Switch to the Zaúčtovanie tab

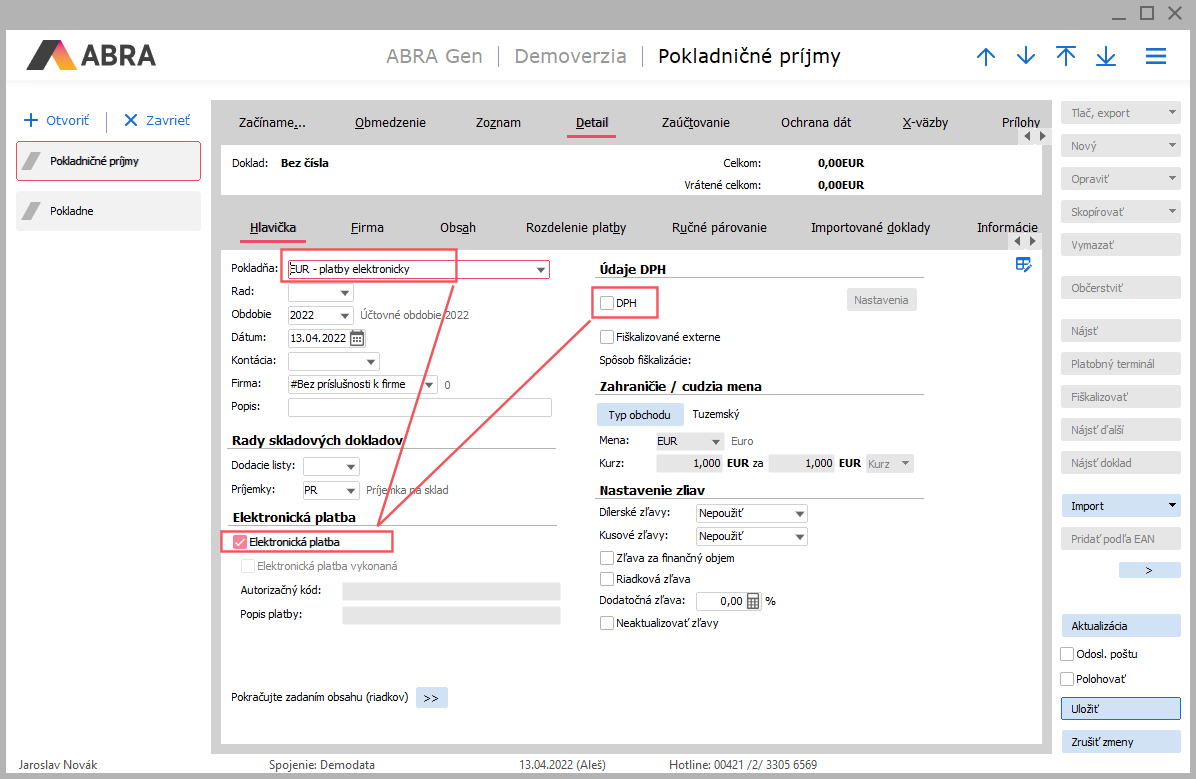pos(695,123)
